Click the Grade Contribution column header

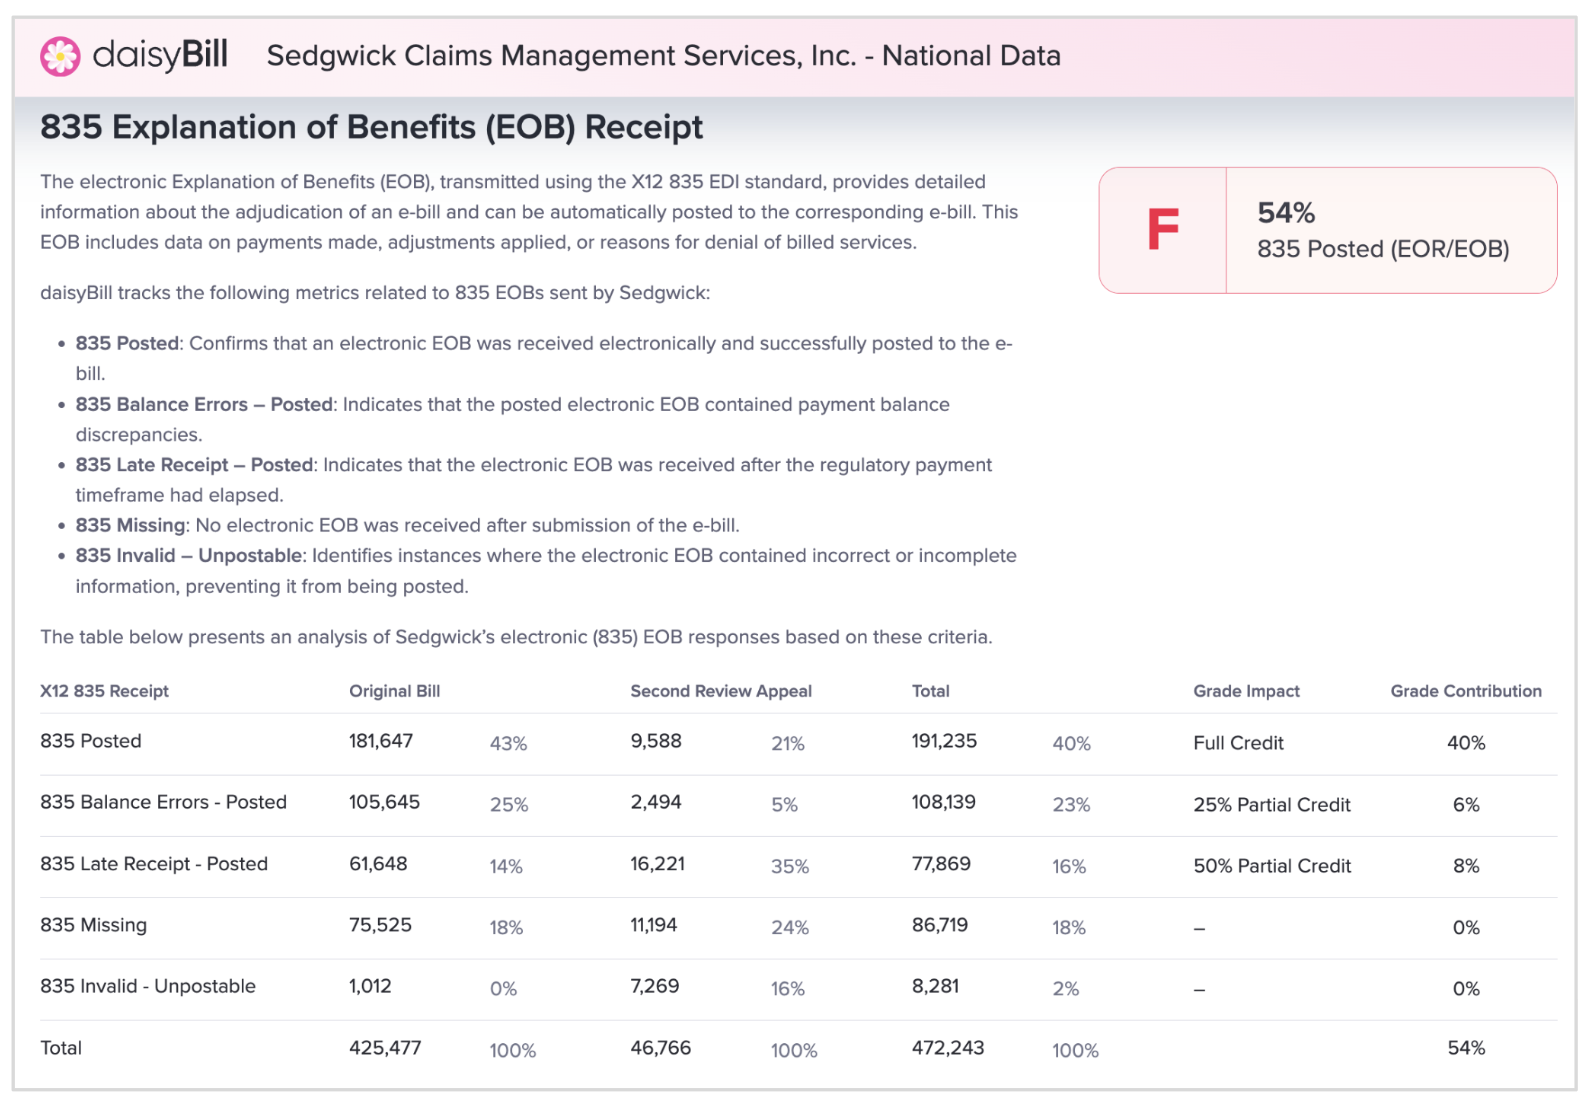pos(1465,691)
